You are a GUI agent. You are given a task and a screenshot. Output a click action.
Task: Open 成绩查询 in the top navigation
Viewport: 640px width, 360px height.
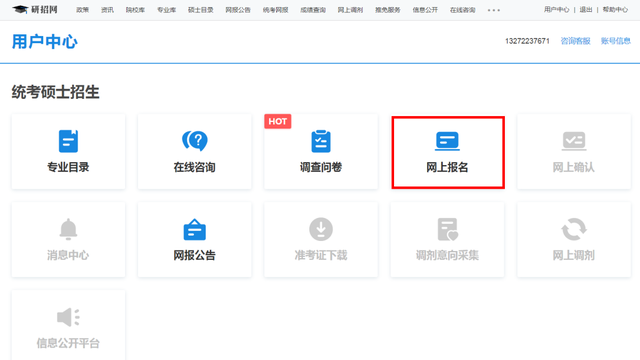pyautogui.click(x=313, y=10)
